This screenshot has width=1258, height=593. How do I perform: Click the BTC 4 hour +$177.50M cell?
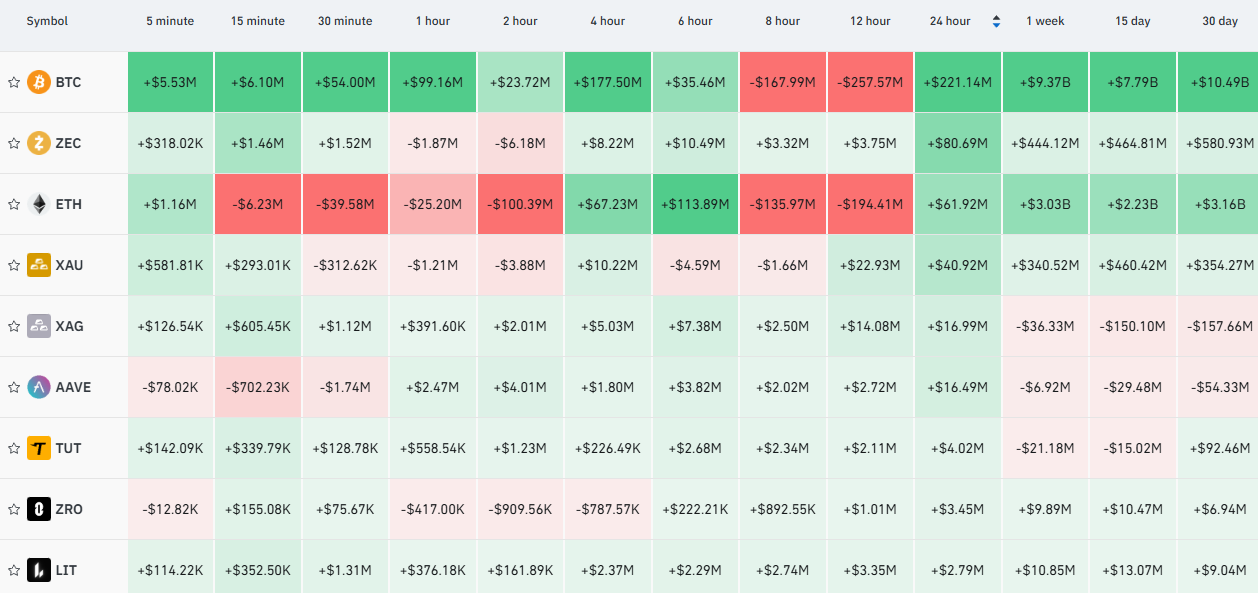tap(608, 82)
